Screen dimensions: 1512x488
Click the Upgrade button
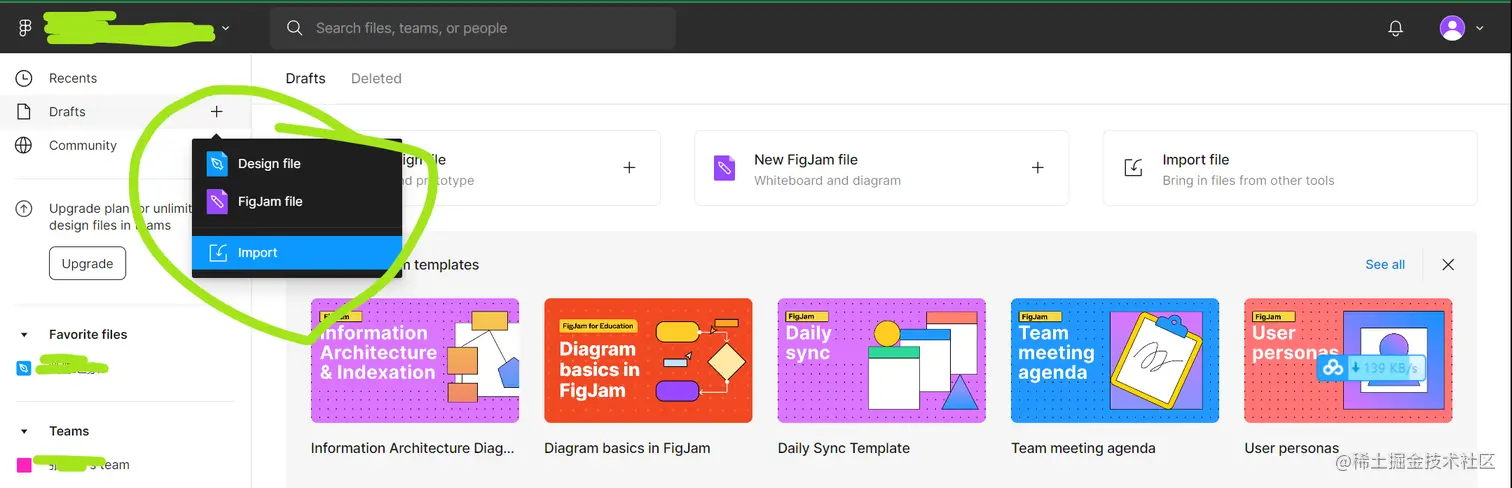(x=87, y=264)
